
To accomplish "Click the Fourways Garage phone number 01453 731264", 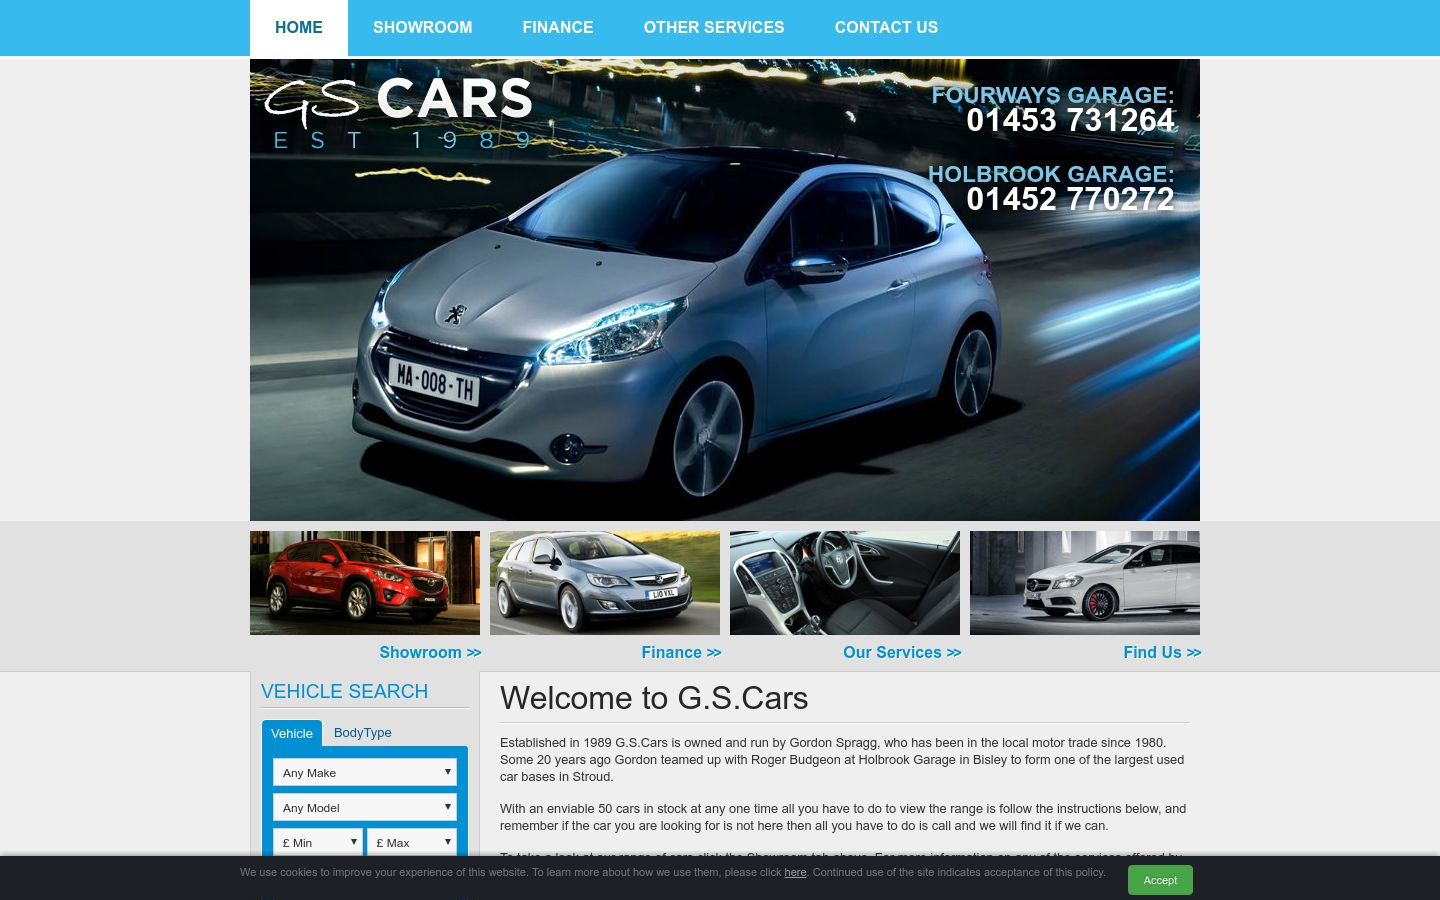I will (x=1070, y=120).
